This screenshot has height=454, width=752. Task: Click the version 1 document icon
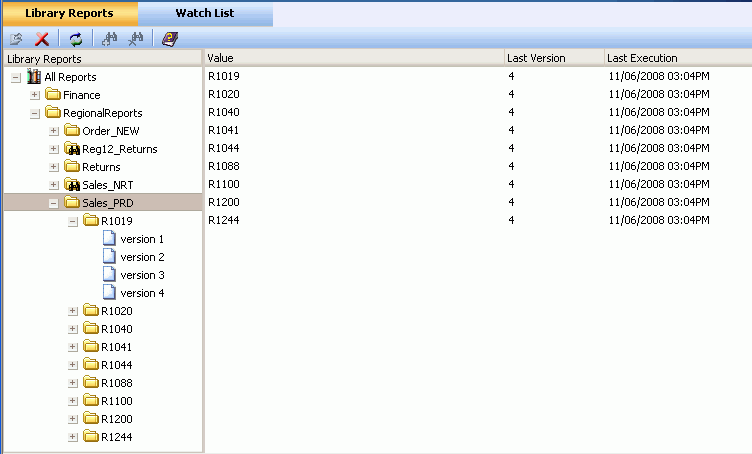click(x=109, y=238)
